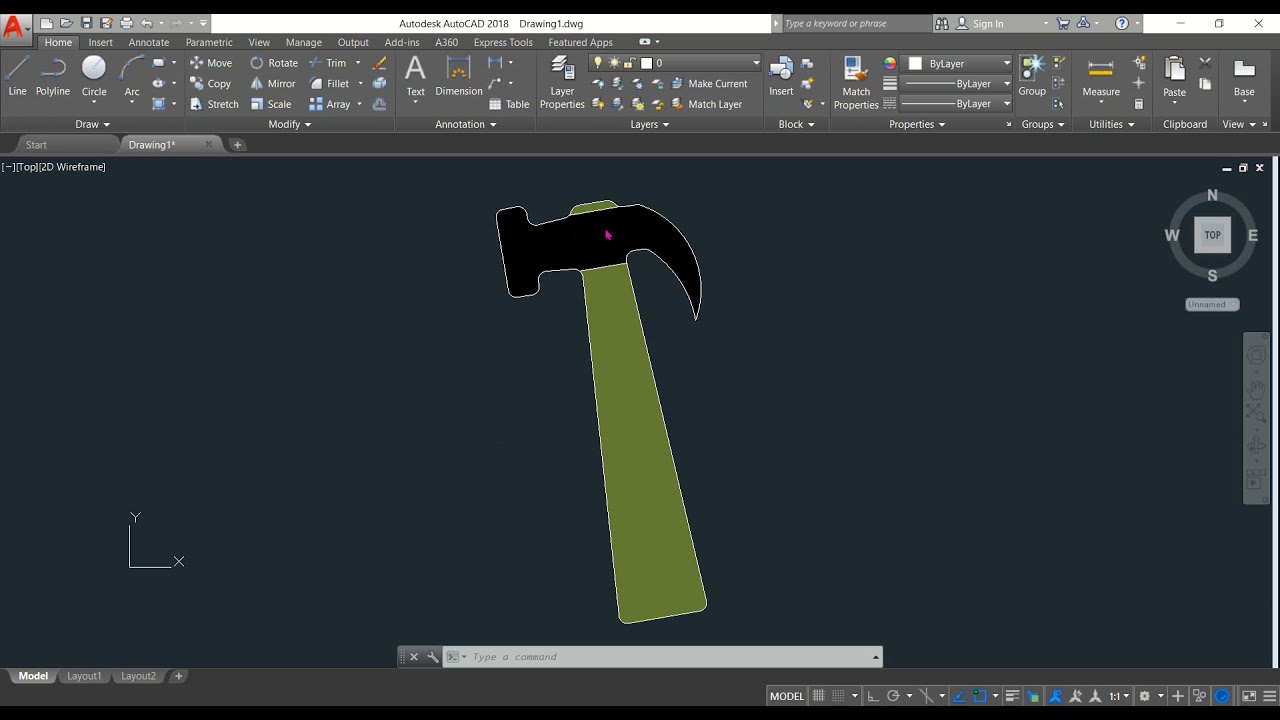The height and width of the screenshot is (720, 1280).
Task: Expand the Modify panel dropdown
Action: click(x=290, y=124)
